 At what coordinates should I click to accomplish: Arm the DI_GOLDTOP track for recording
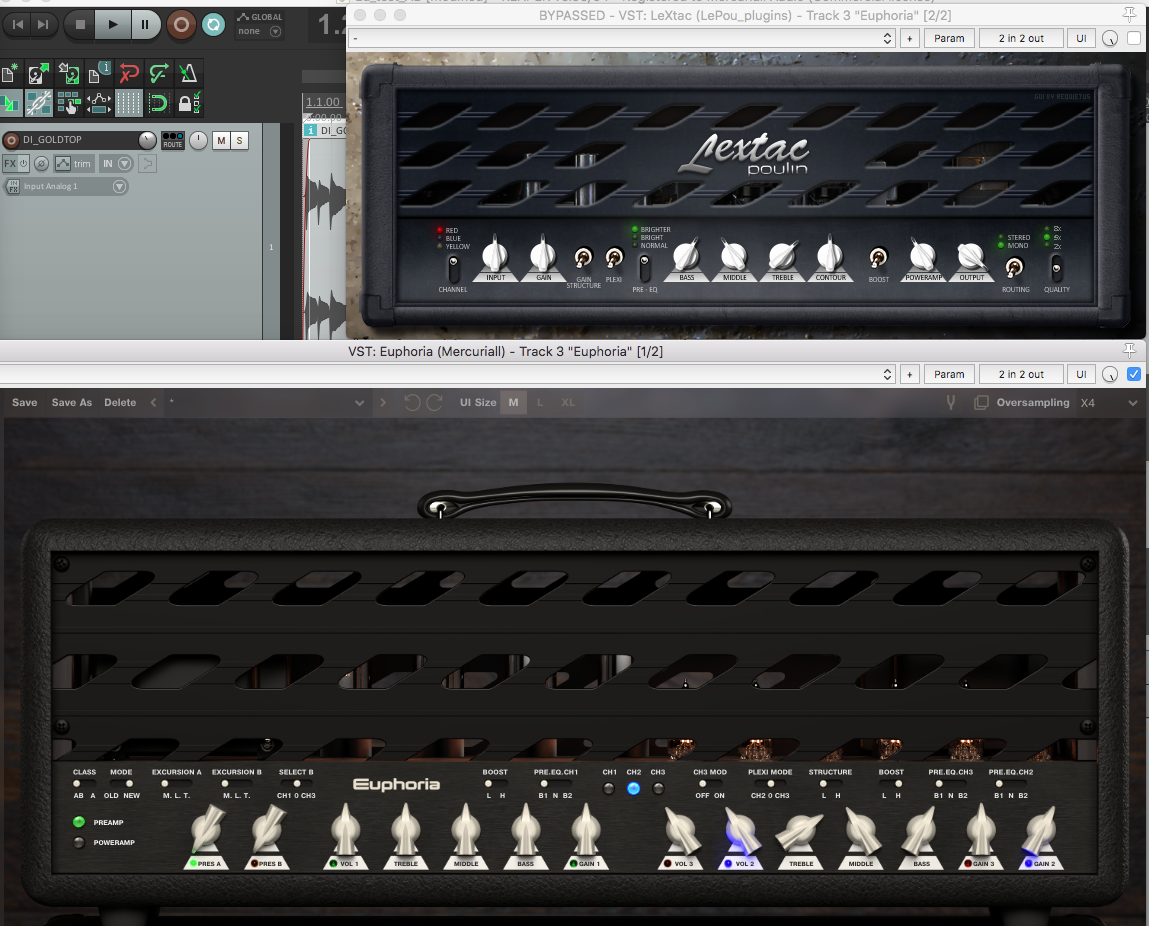click(11, 140)
